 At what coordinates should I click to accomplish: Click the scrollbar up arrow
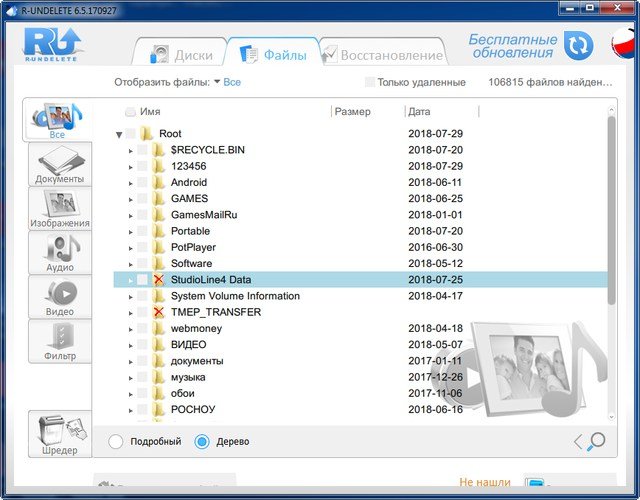coord(611,110)
